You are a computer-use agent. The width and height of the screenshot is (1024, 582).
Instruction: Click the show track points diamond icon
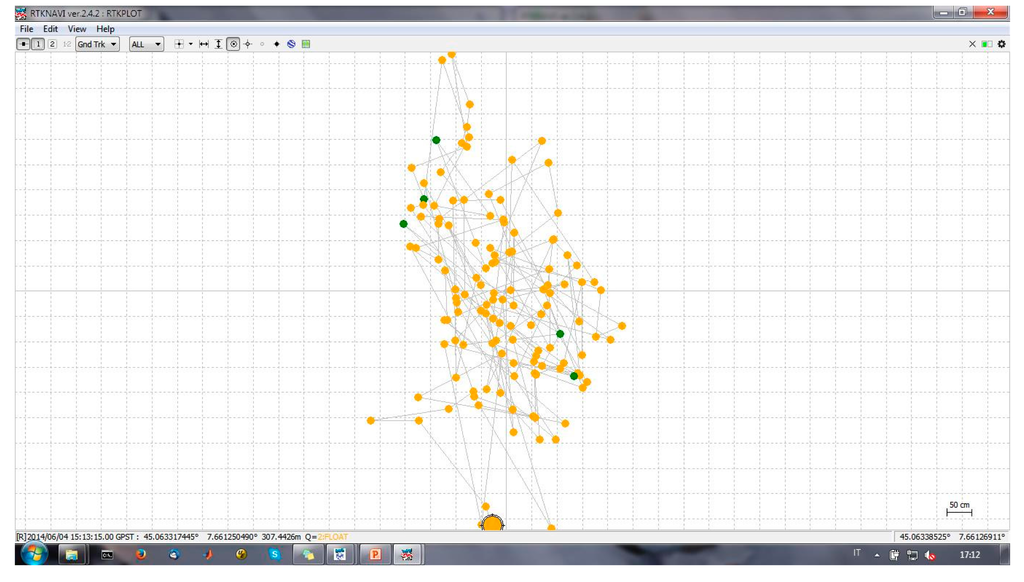pyautogui.click(x=277, y=44)
